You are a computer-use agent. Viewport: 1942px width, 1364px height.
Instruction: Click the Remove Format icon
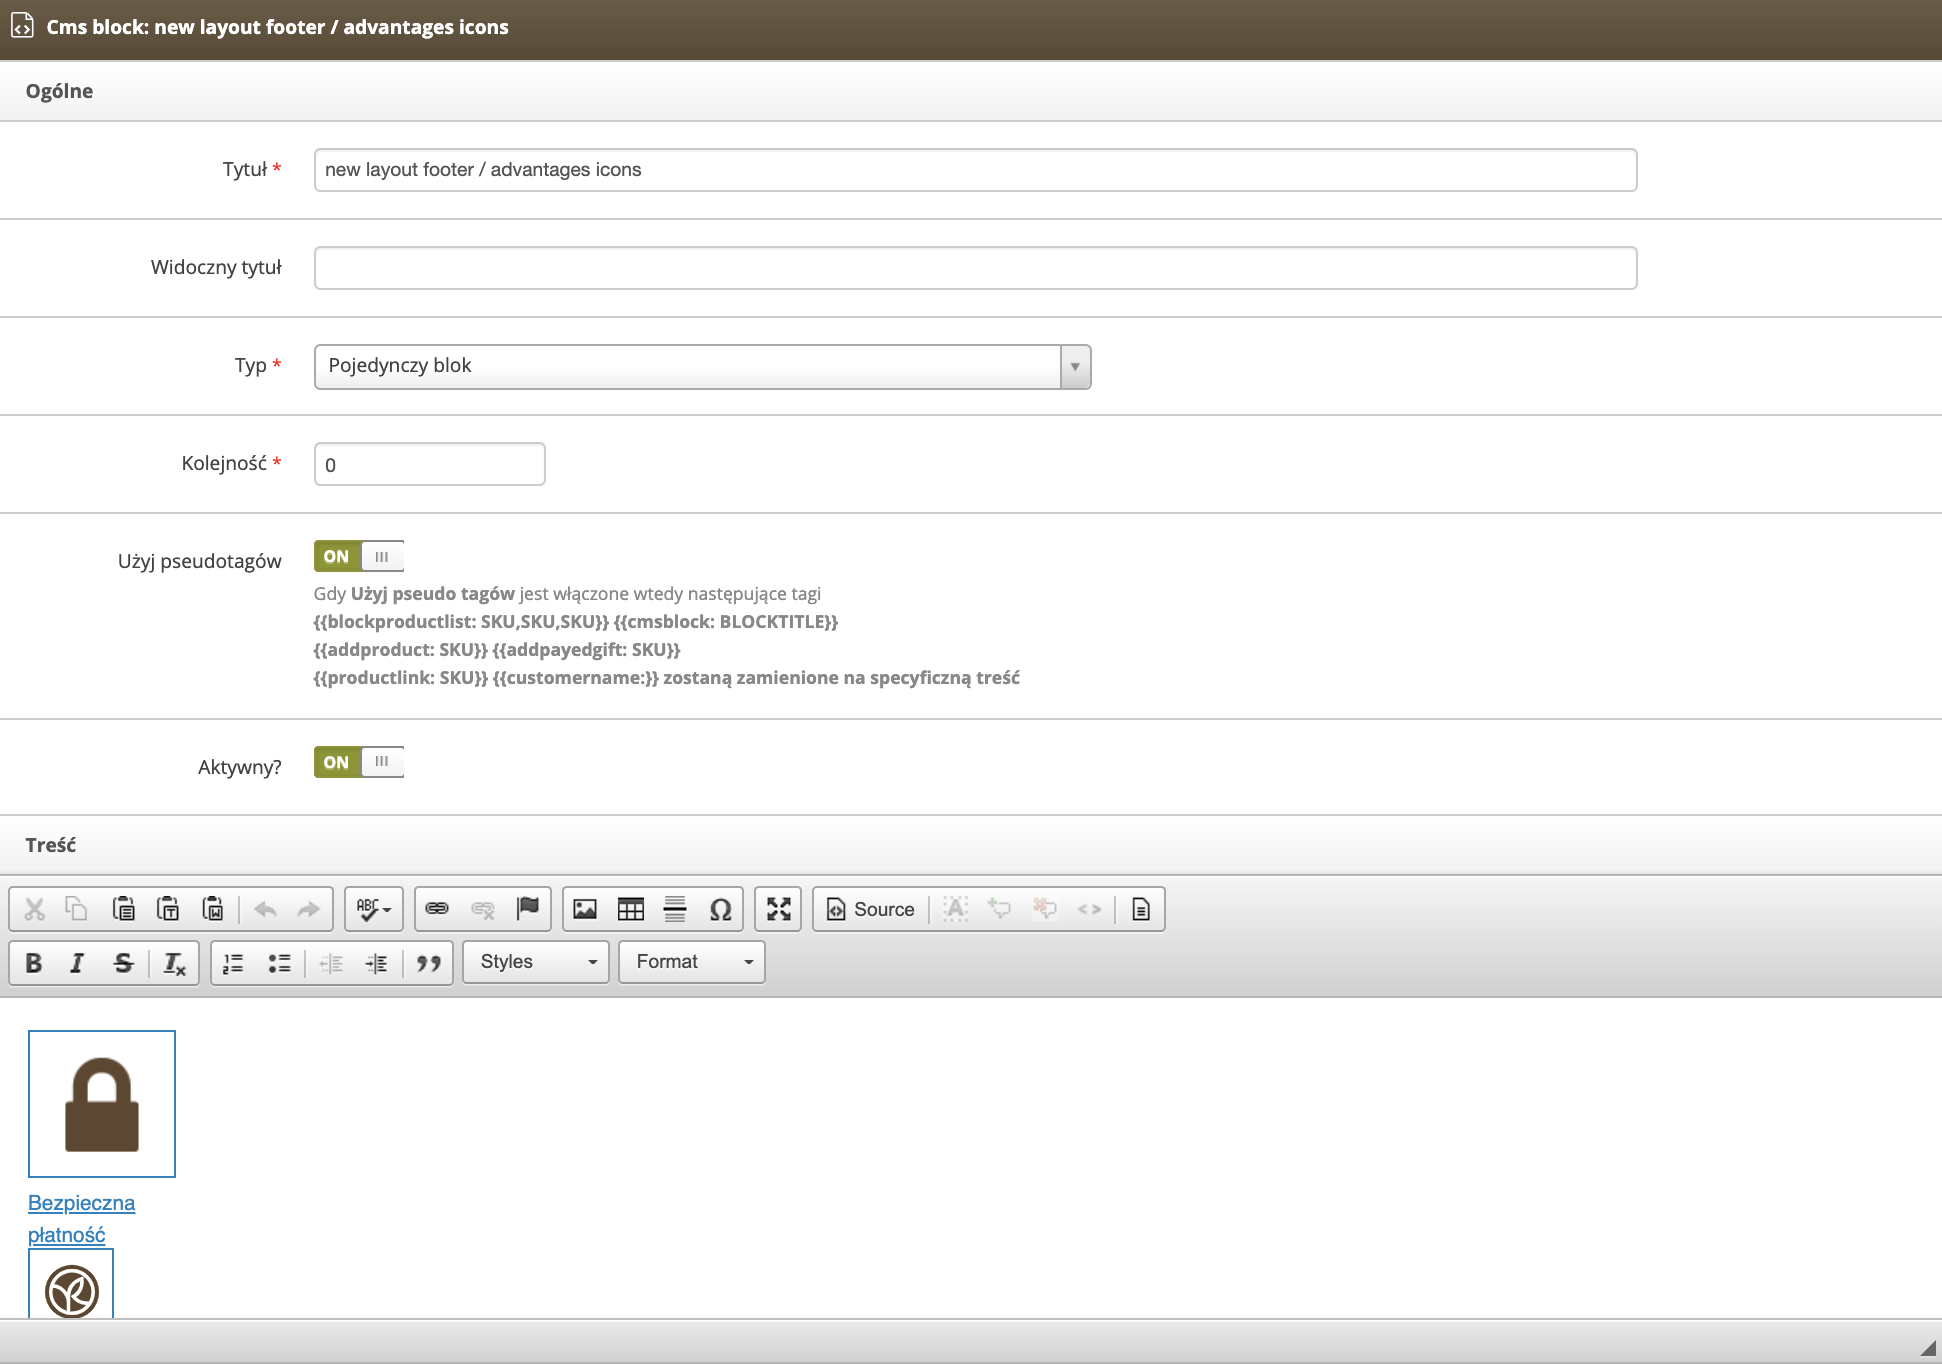(x=174, y=963)
